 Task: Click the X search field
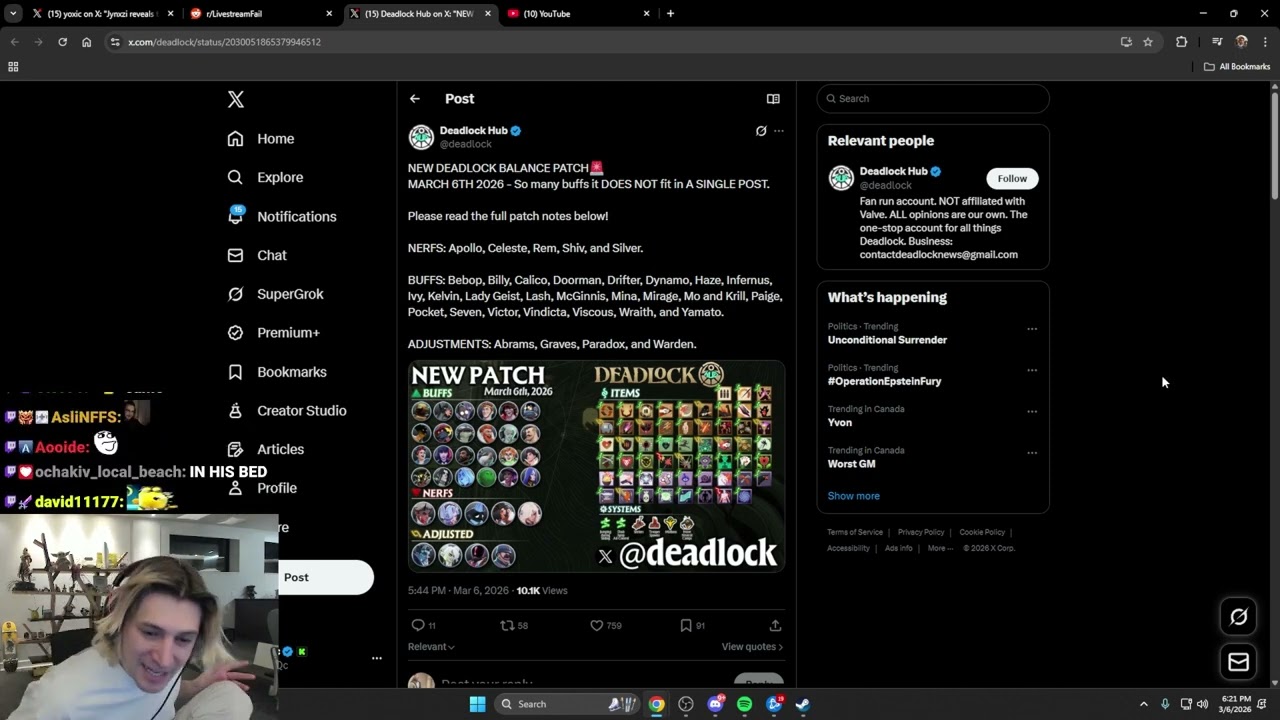point(933,99)
